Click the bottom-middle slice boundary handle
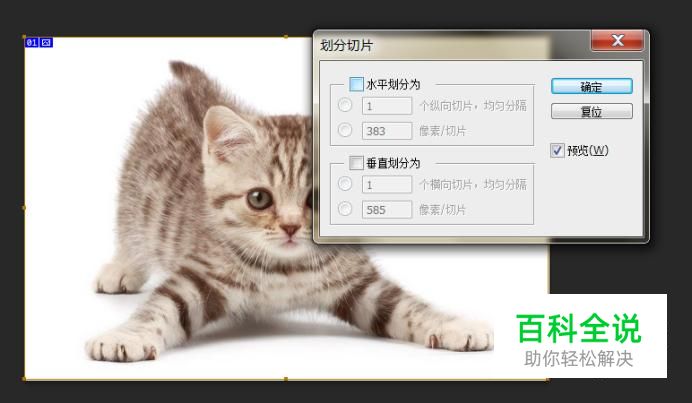This screenshot has height=403, width=692. tap(286, 379)
